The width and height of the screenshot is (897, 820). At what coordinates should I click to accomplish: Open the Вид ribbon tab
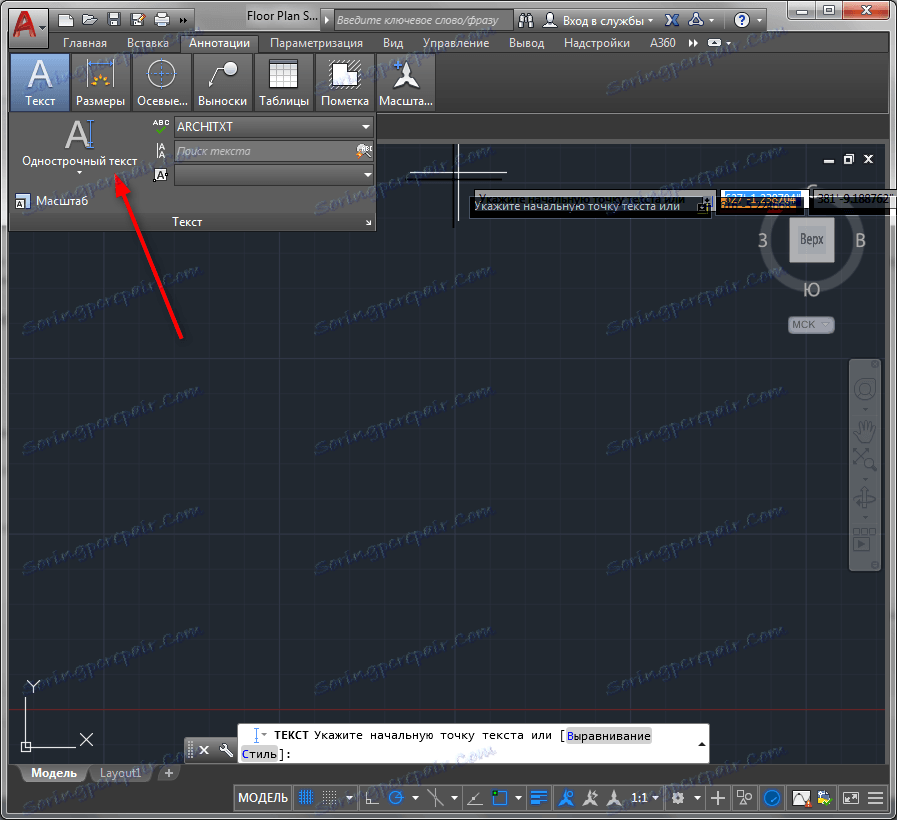[x=393, y=43]
